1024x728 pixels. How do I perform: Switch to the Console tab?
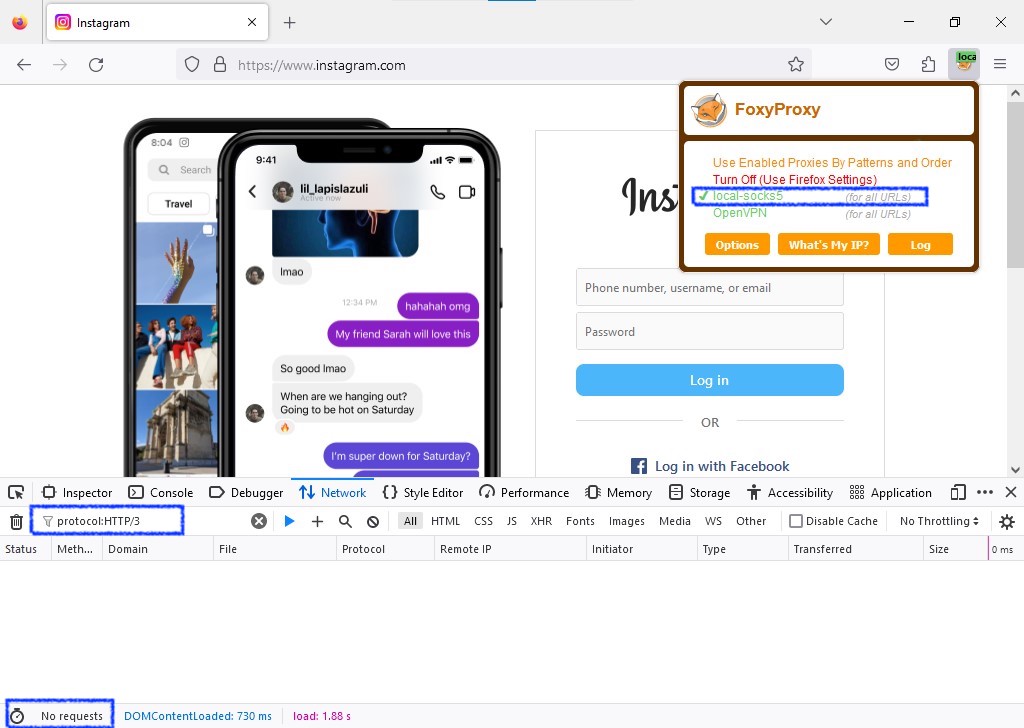pos(161,492)
